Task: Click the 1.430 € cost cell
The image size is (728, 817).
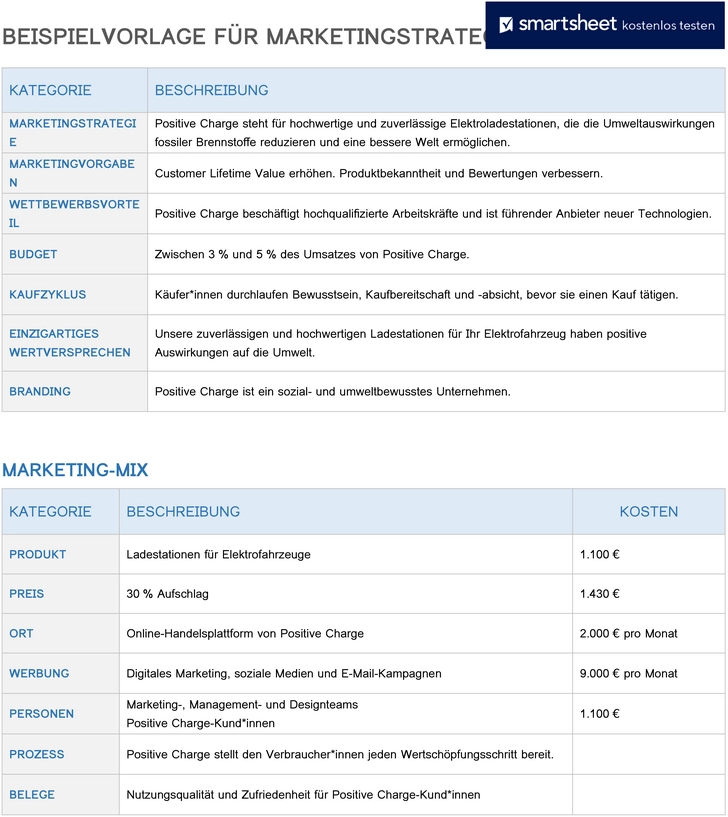Action: point(649,593)
